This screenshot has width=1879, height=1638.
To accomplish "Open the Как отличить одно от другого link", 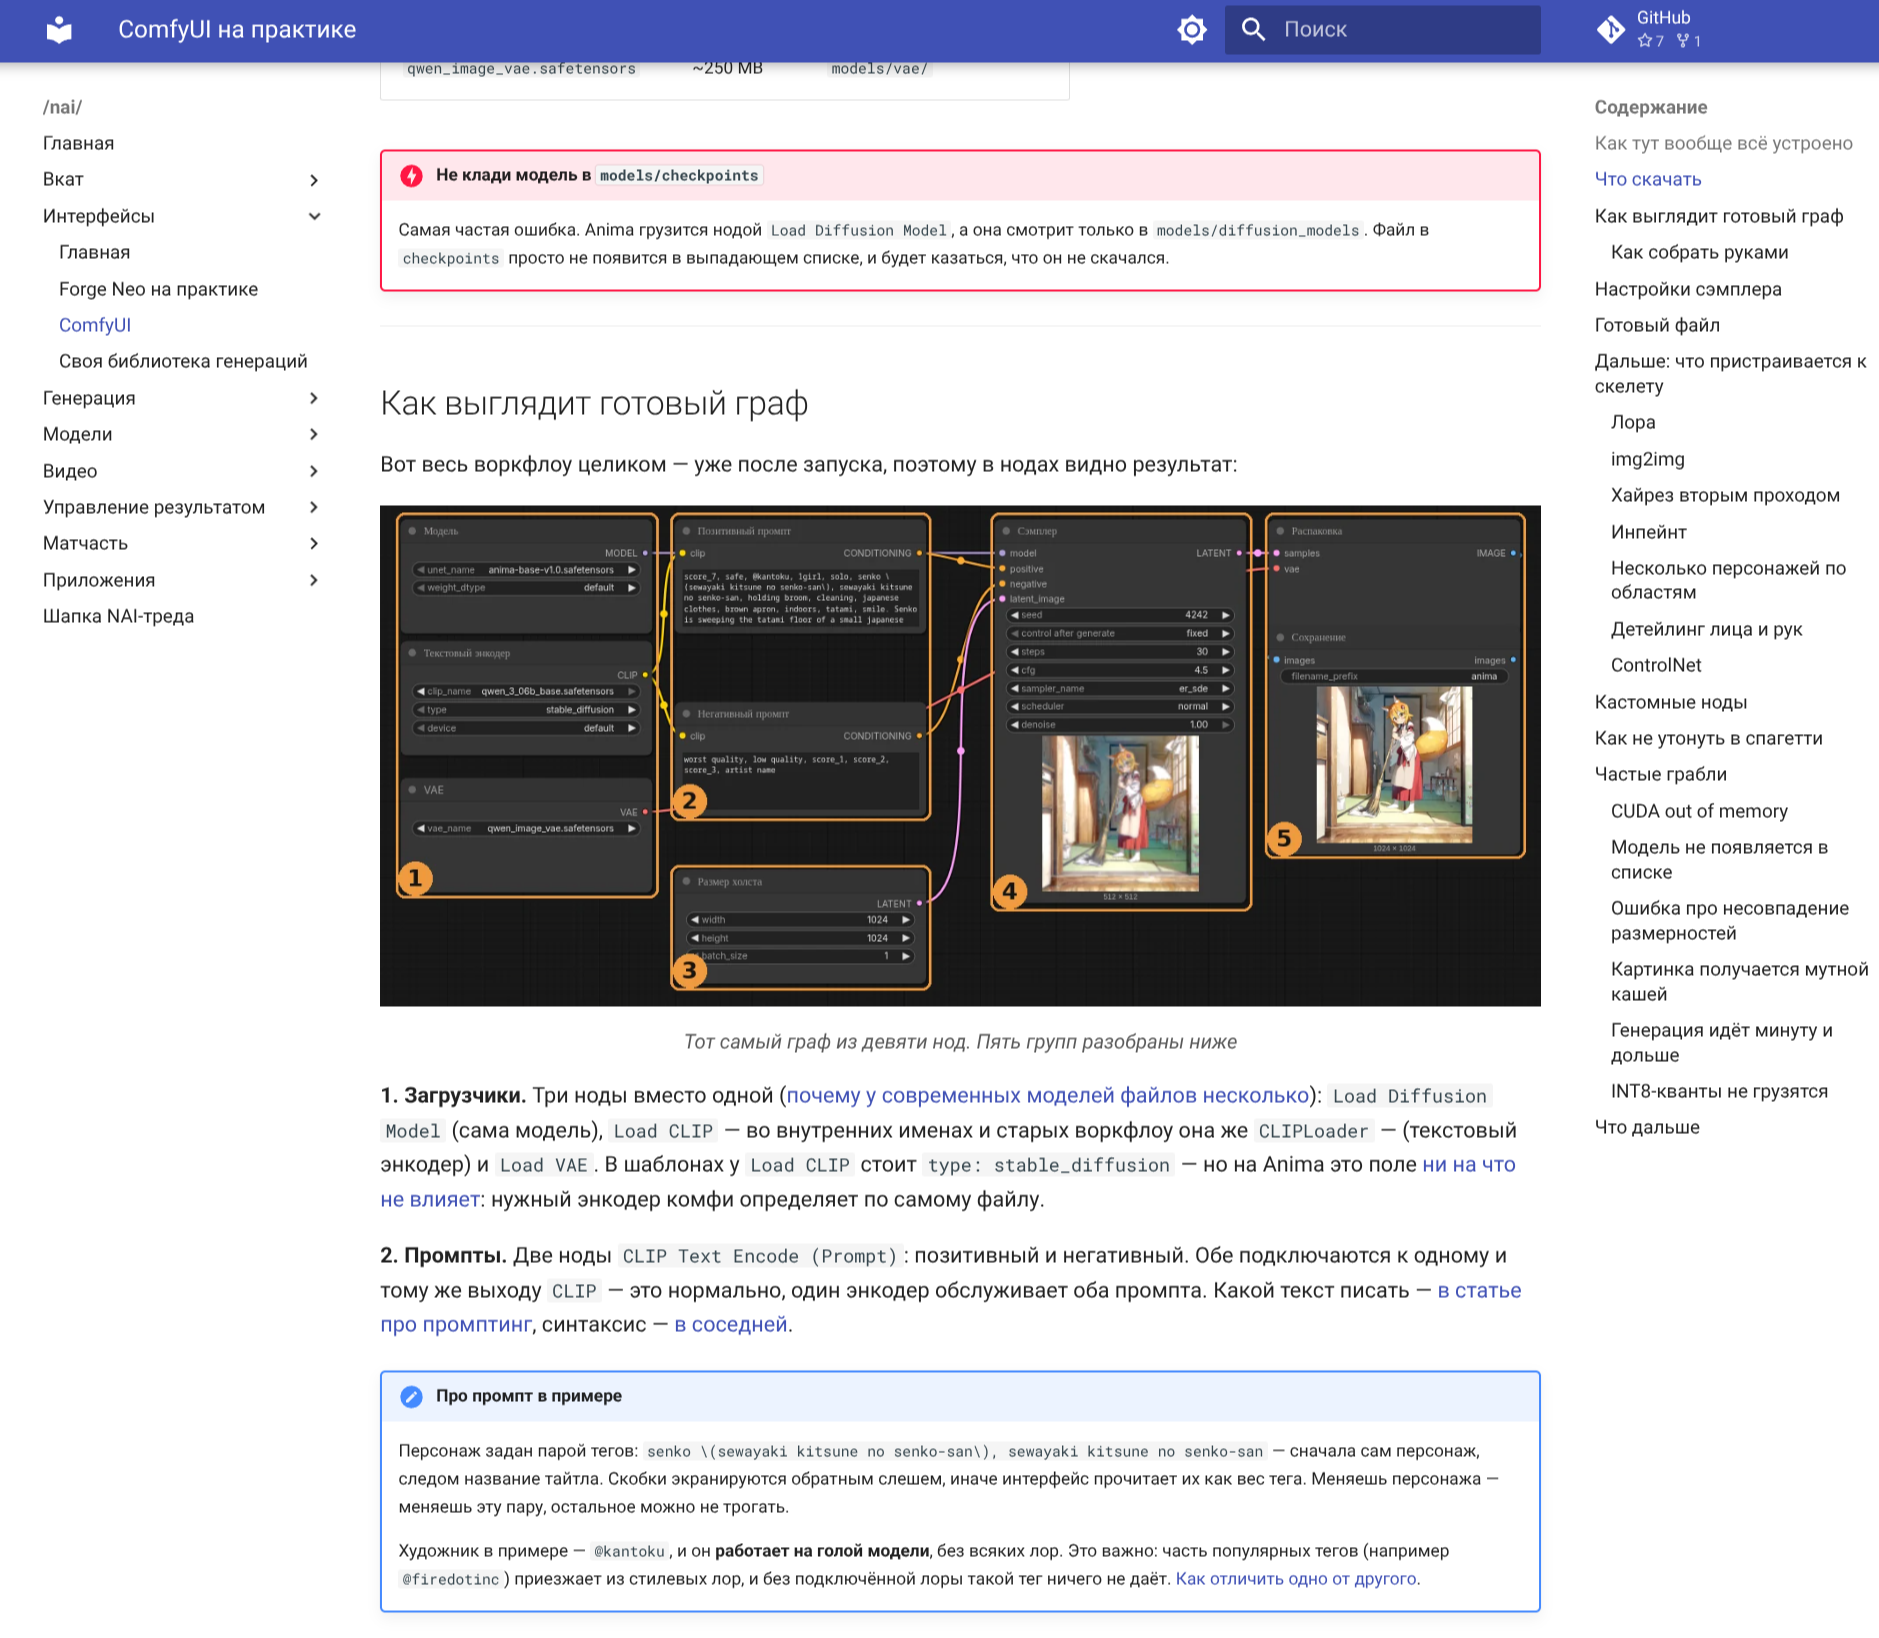I will pos(1296,1579).
